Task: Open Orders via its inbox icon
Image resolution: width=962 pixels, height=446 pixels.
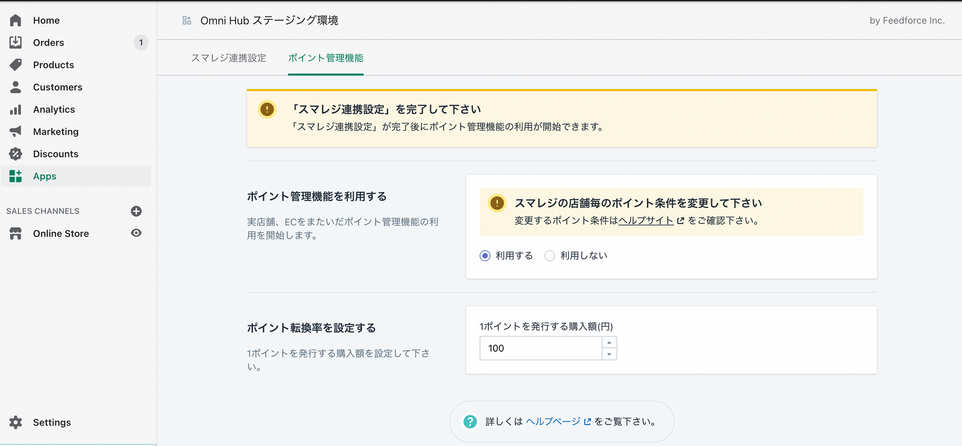Action: tap(15, 42)
